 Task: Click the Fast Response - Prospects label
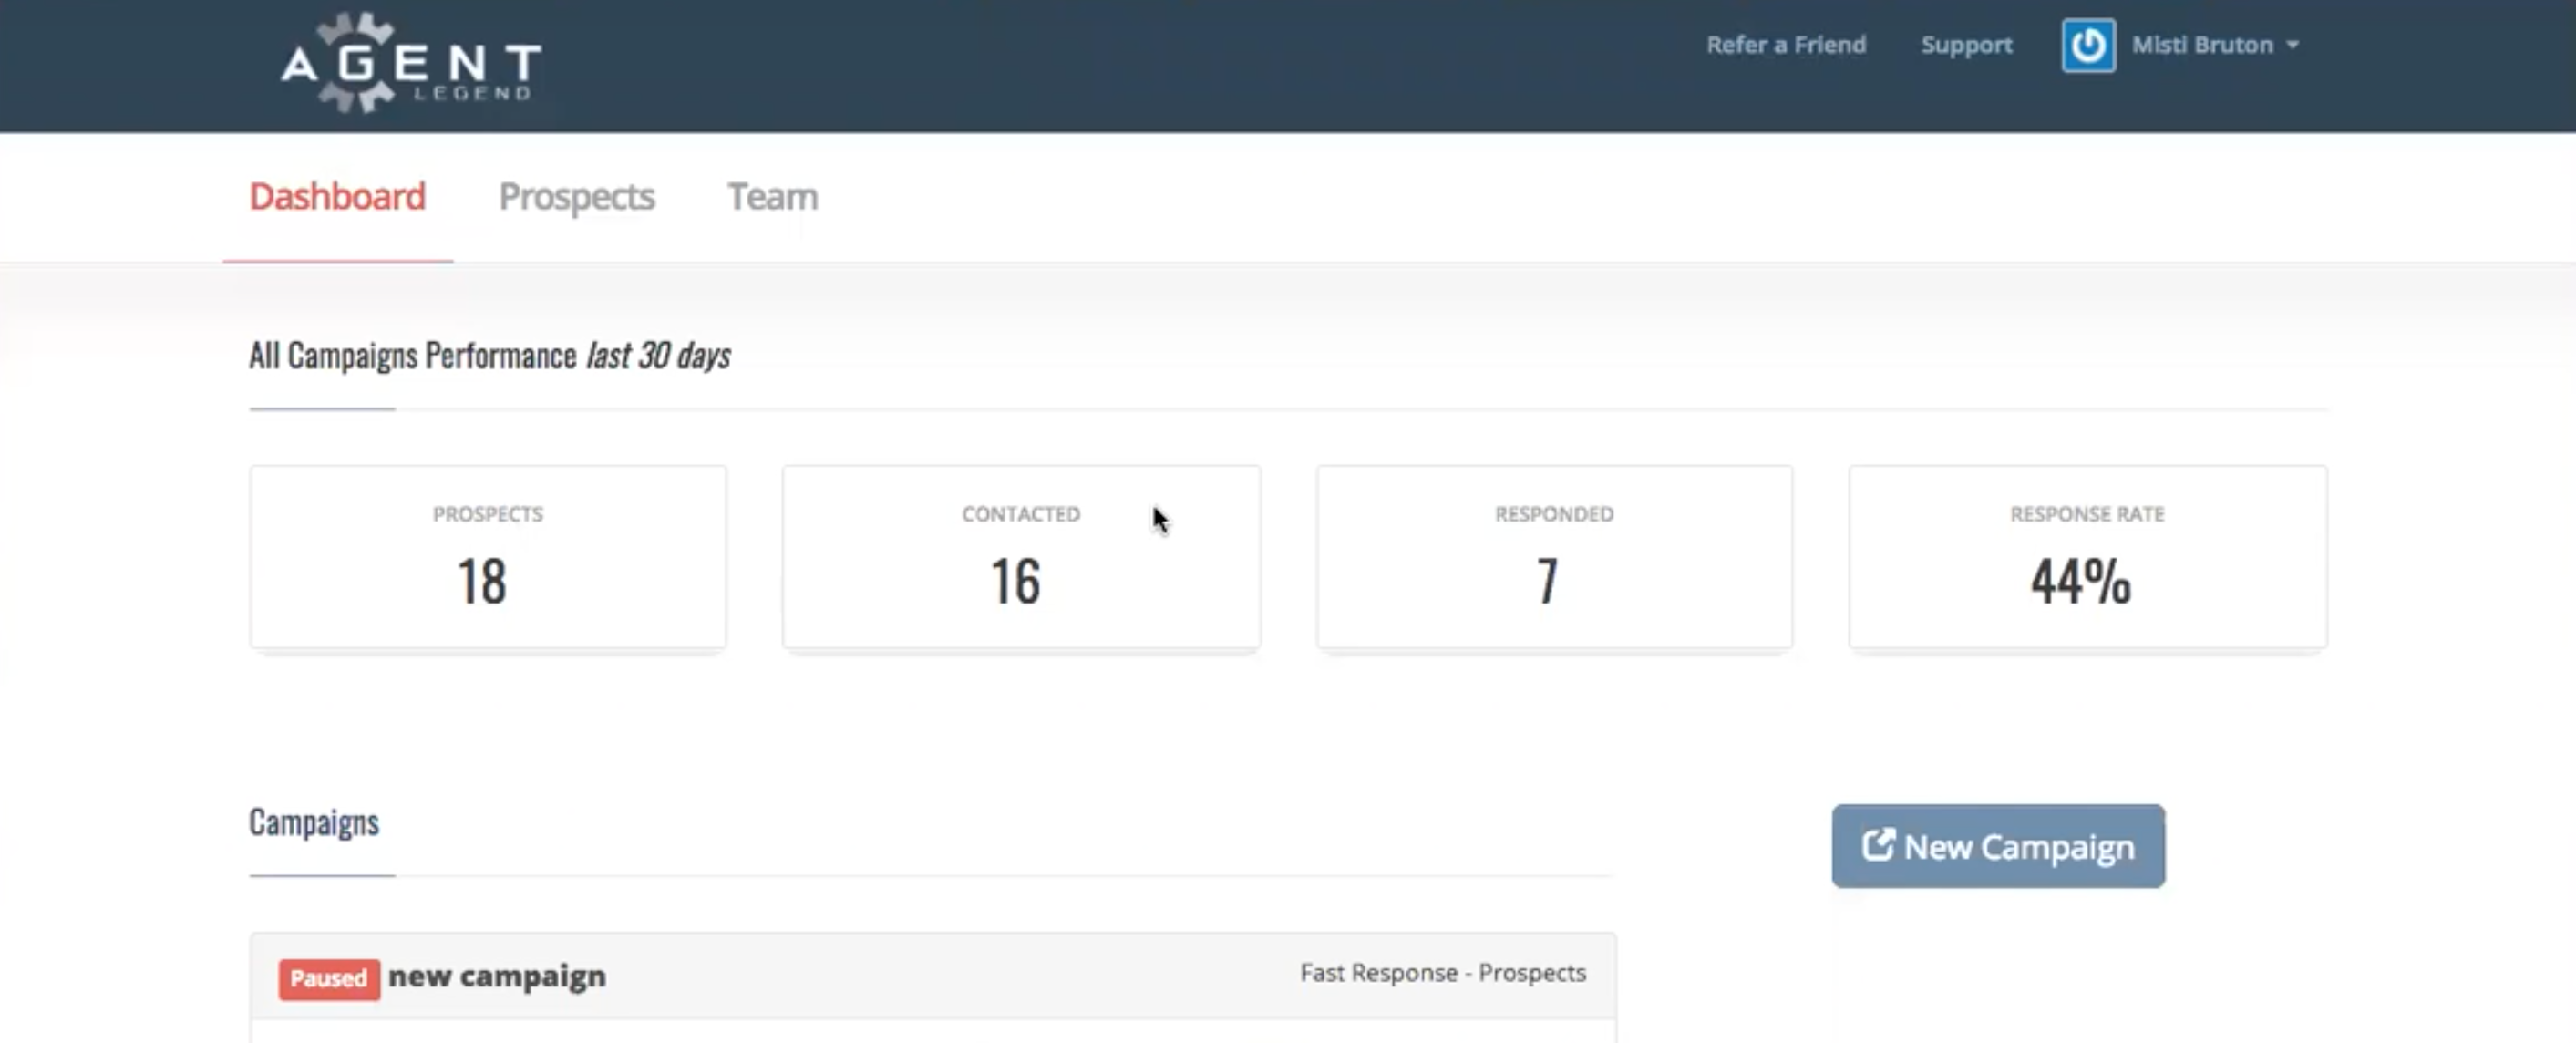point(1442,973)
